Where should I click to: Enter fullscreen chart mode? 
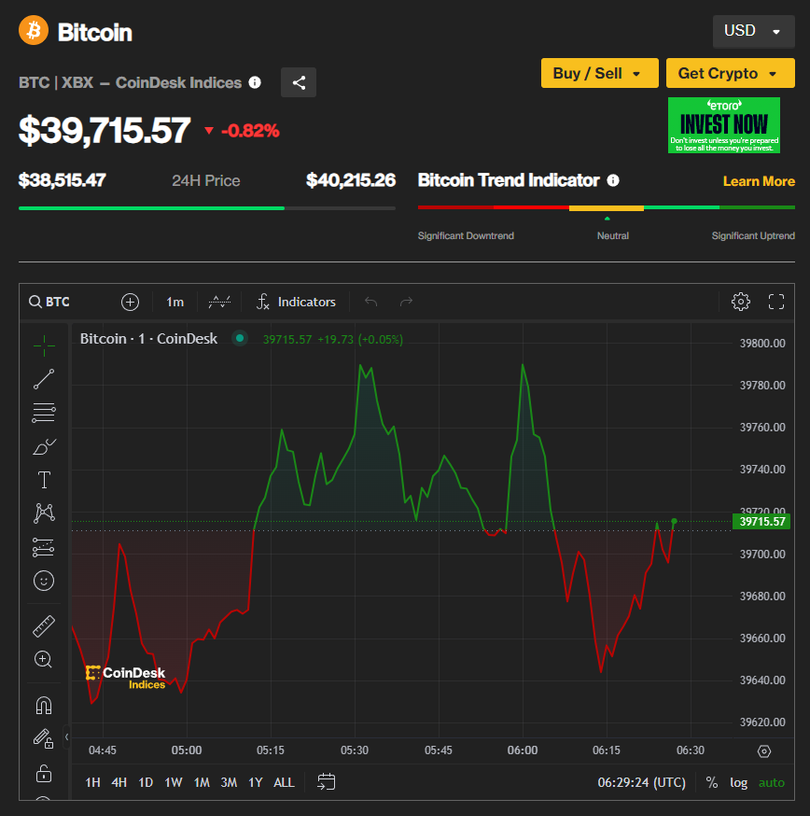tap(776, 301)
